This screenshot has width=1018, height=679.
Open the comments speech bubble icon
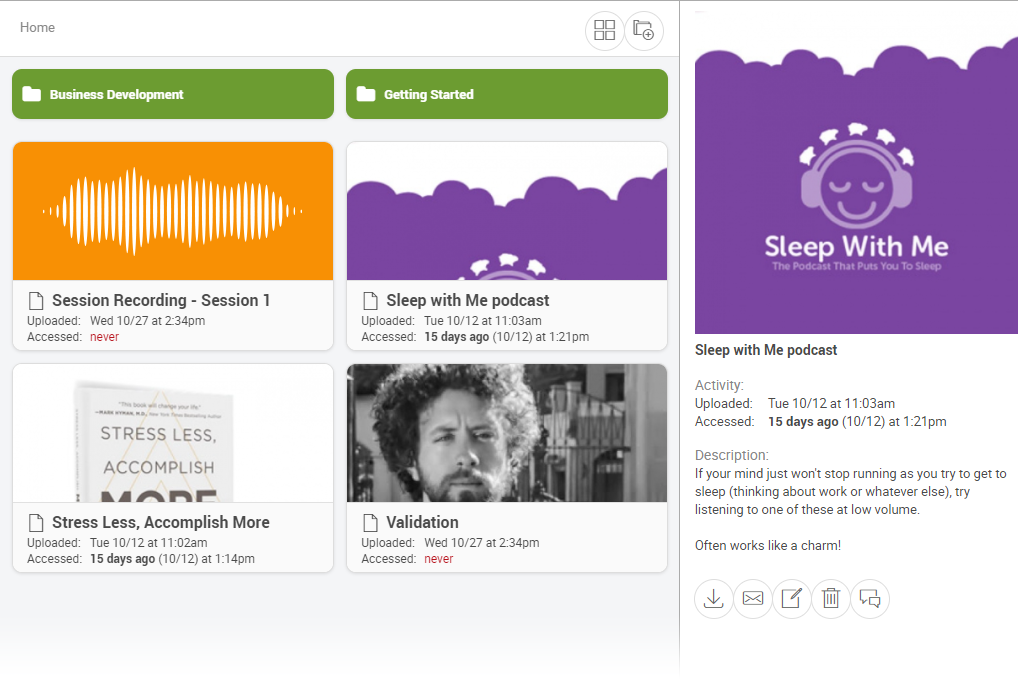pyautogui.click(x=870, y=599)
